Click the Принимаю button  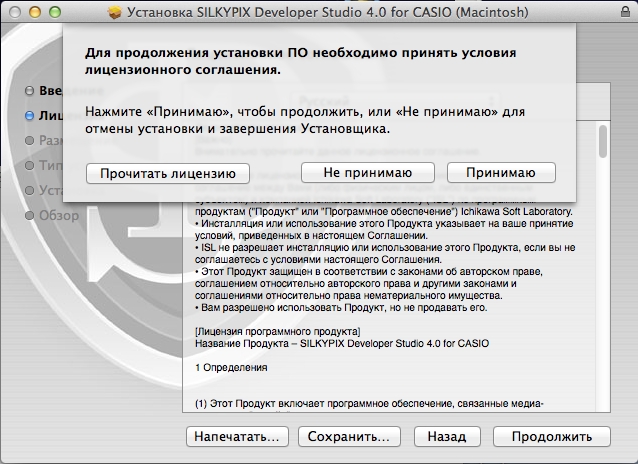(501, 173)
